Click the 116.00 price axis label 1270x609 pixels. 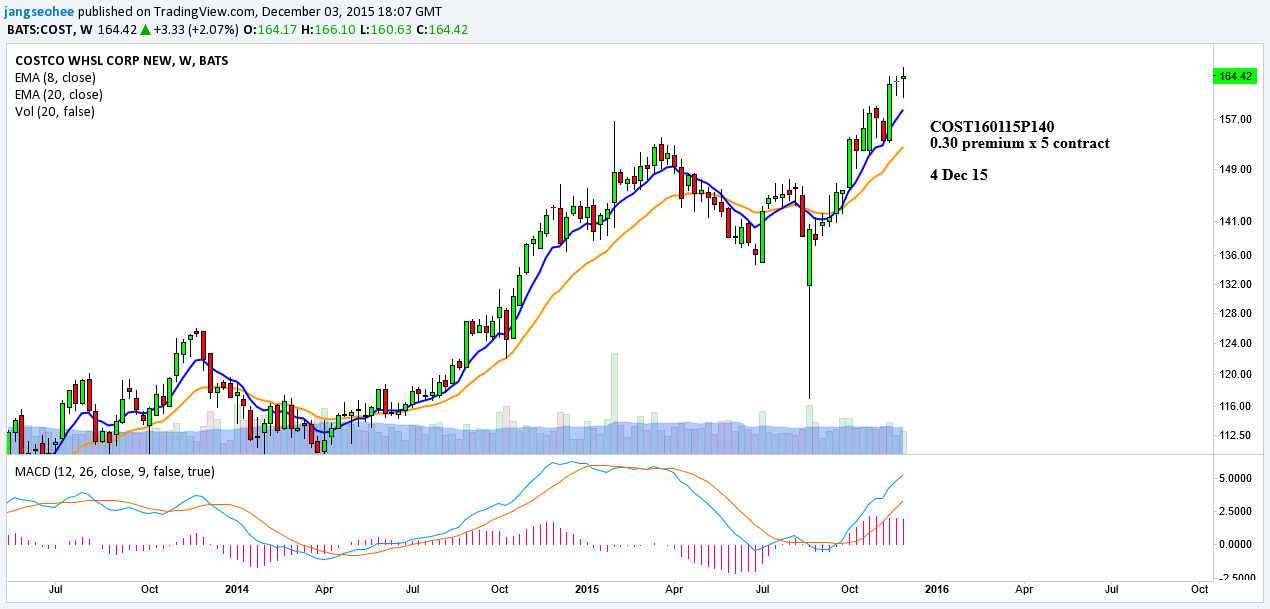1235,406
